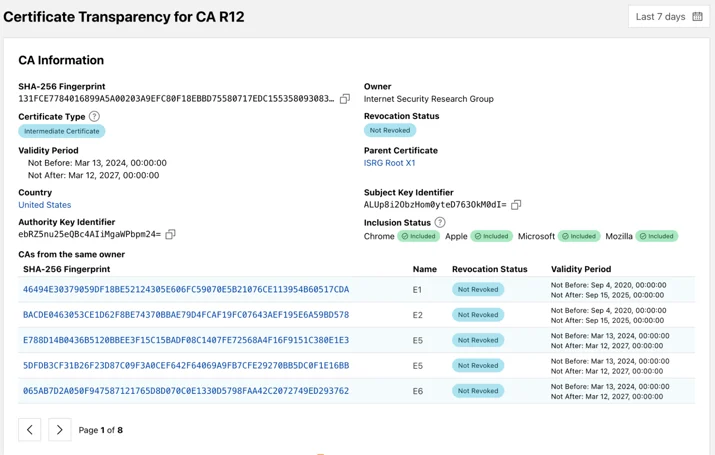
Task: Open ISRG Root X1 parent certificate
Action: click(389, 163)
